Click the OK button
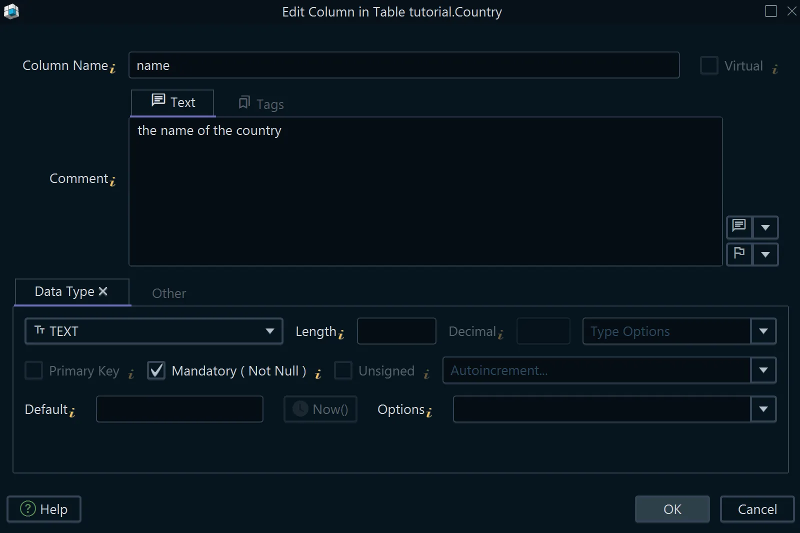 pyautogui.click(x=672, y=509)
